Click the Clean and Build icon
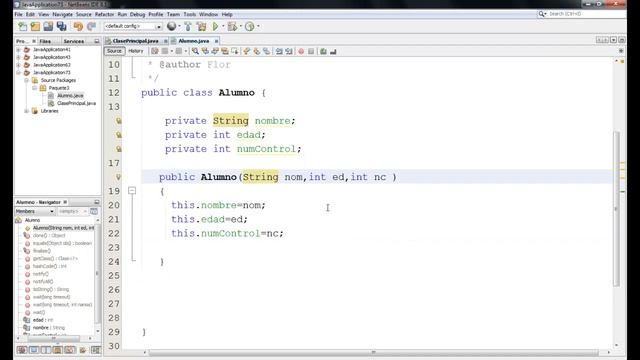 coord(202,27)
